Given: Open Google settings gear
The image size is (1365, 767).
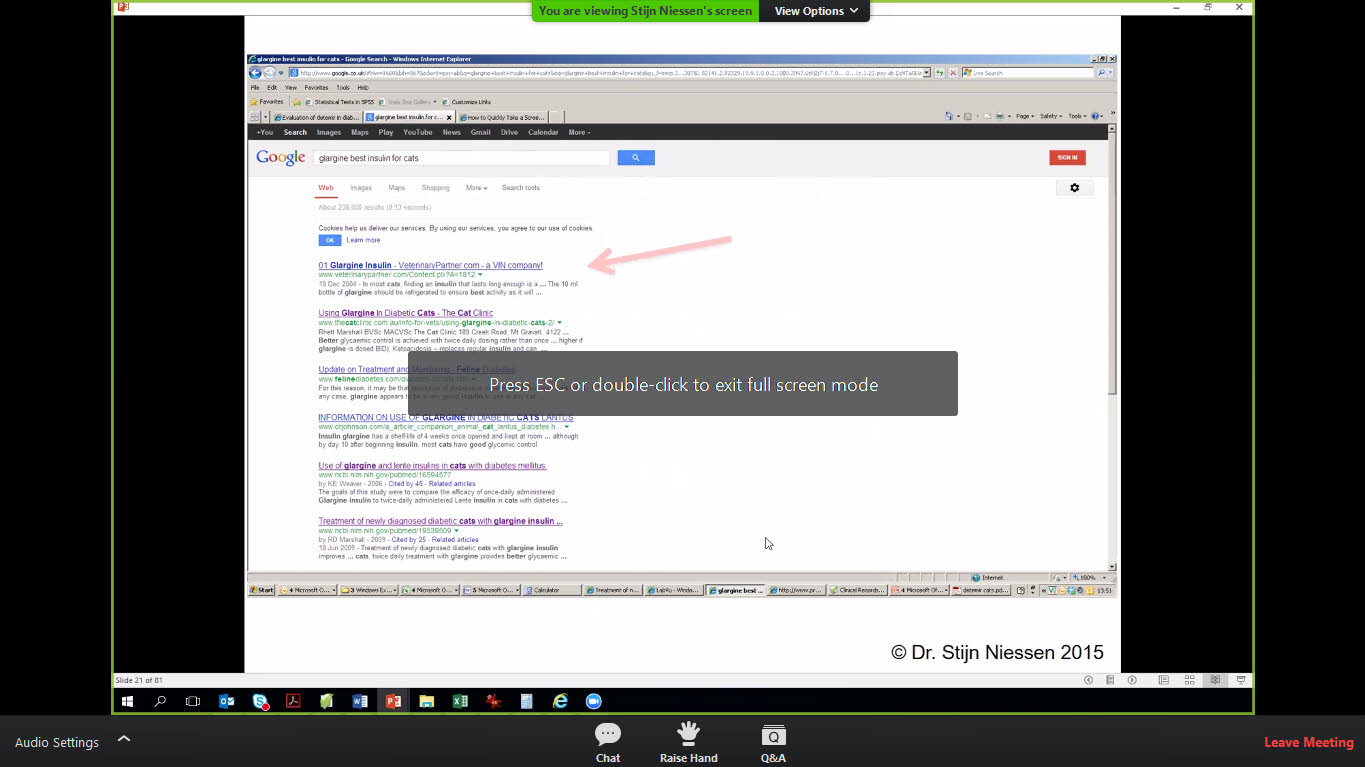Looking at the screenshot, I should tap(1075, 188).
